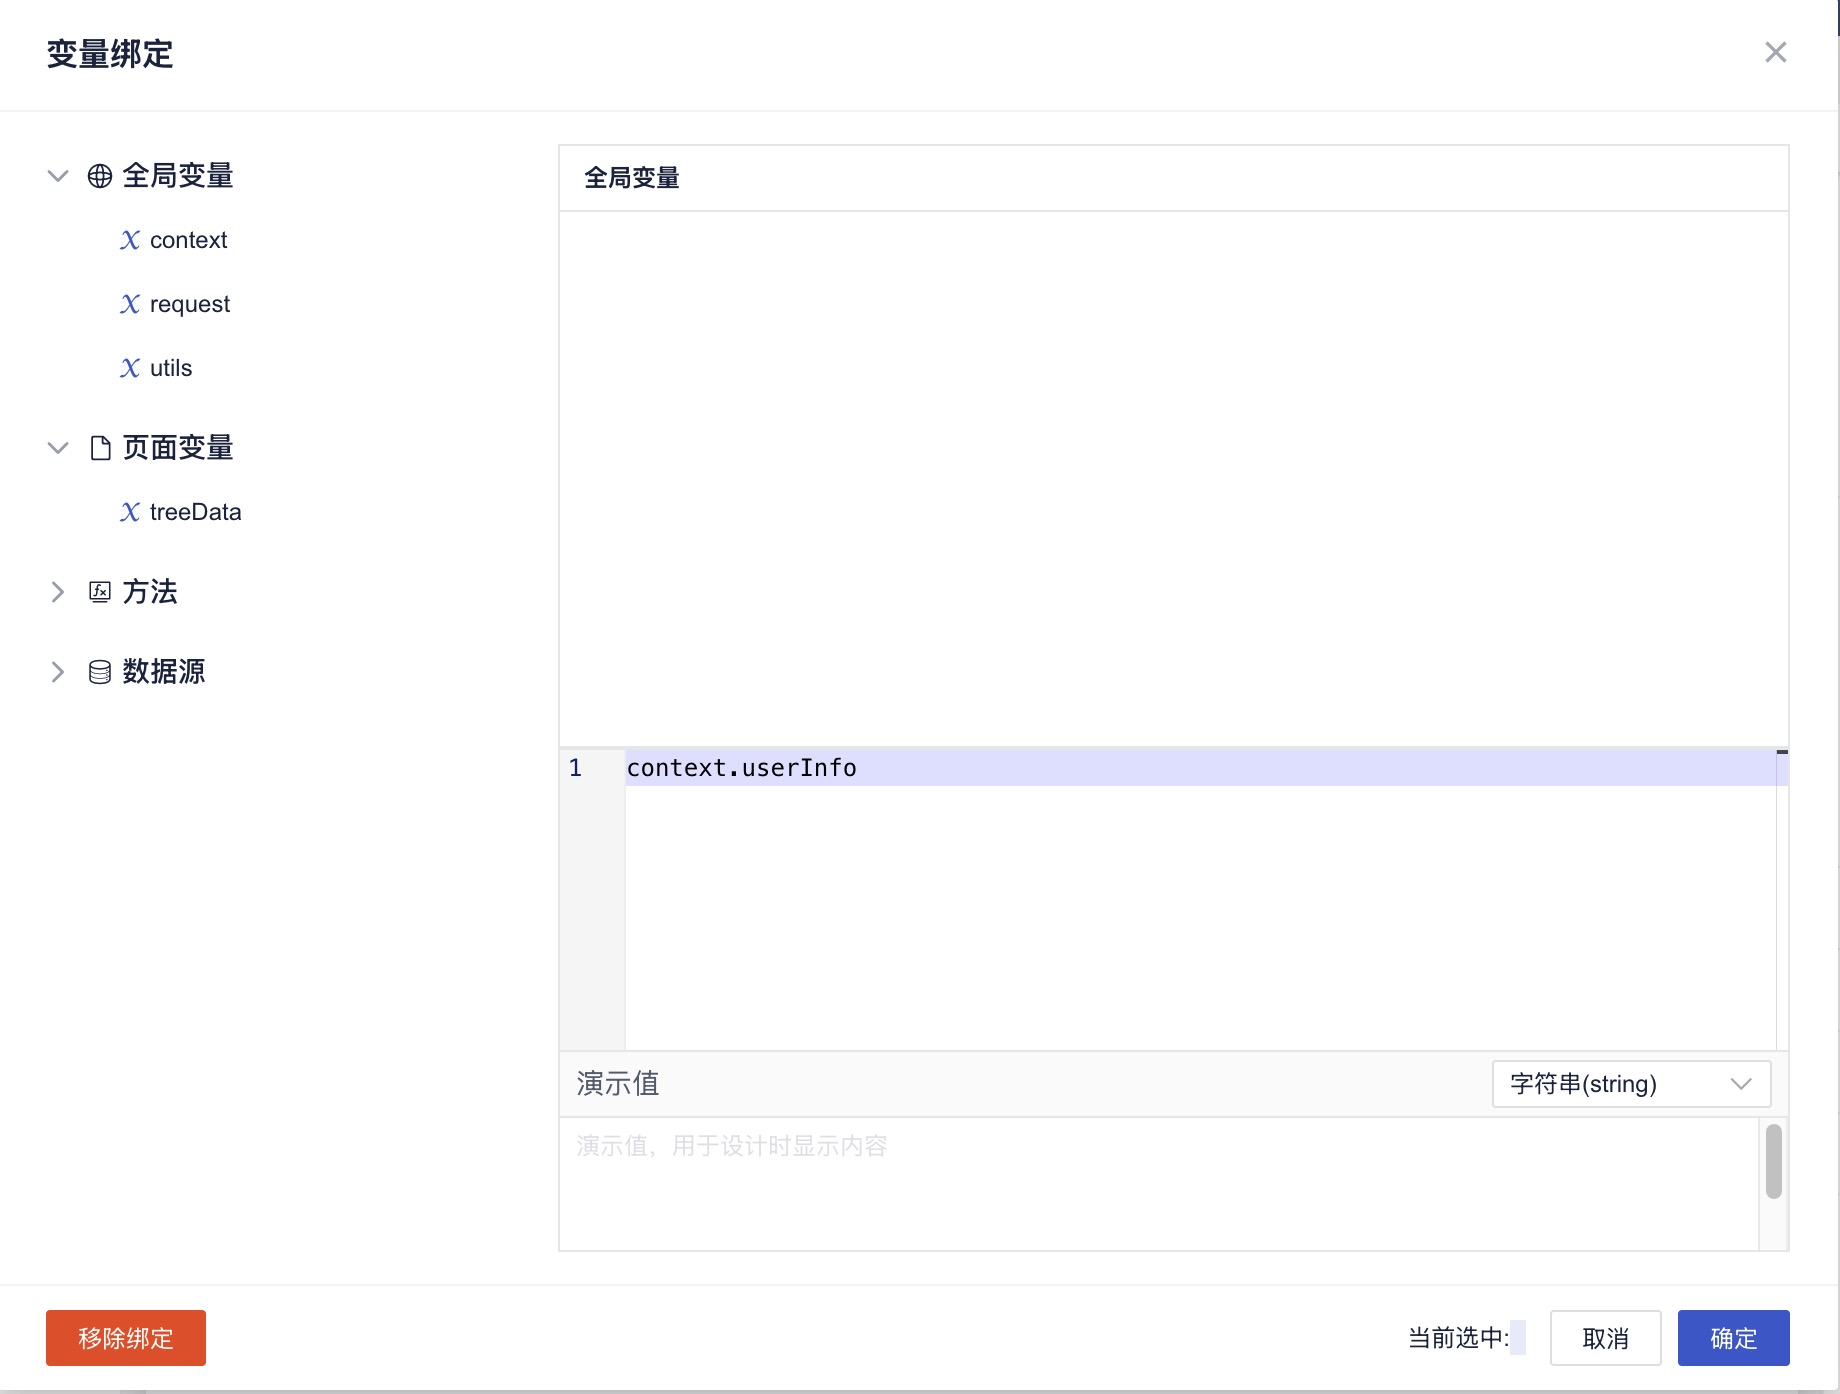Cancel the dialog with 取消

tap(1605, 1338)
